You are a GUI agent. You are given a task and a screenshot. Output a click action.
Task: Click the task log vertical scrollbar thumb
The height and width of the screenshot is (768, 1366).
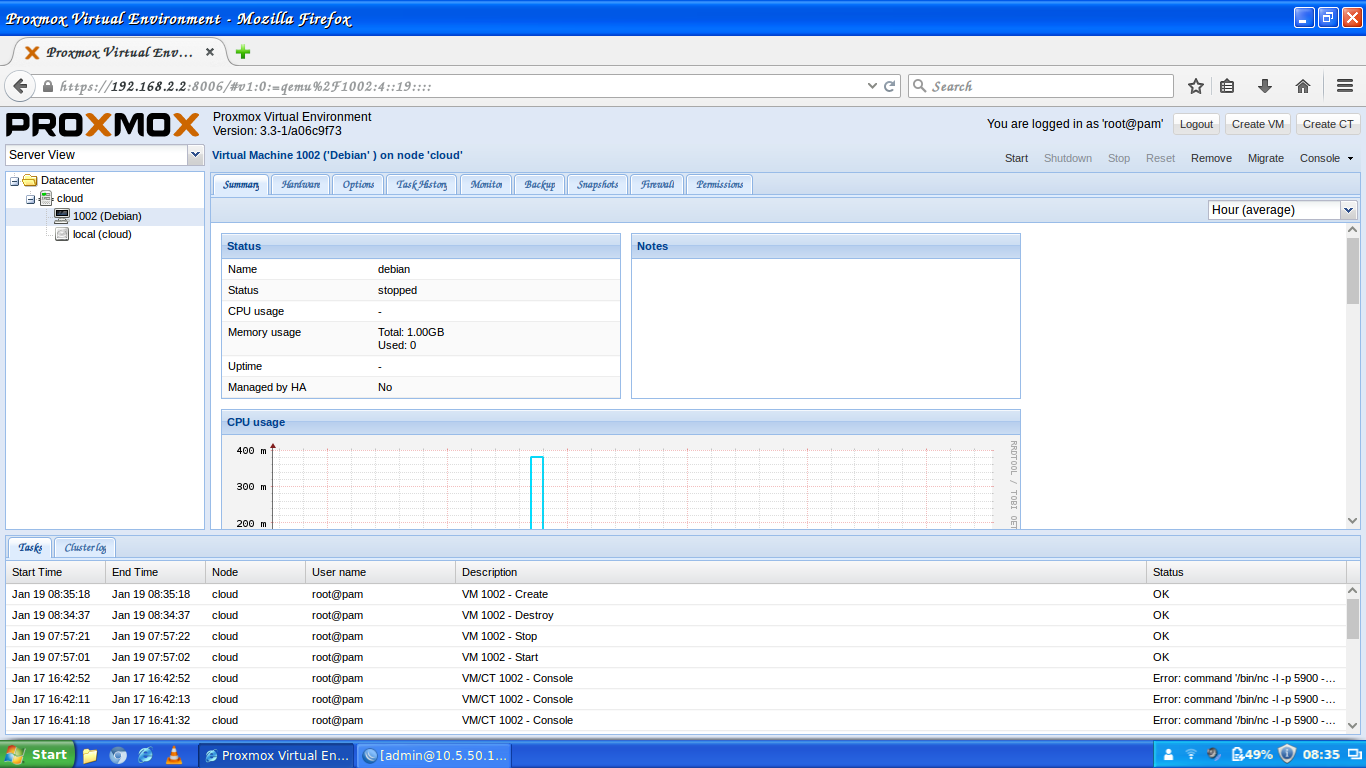coord(1353,619)
